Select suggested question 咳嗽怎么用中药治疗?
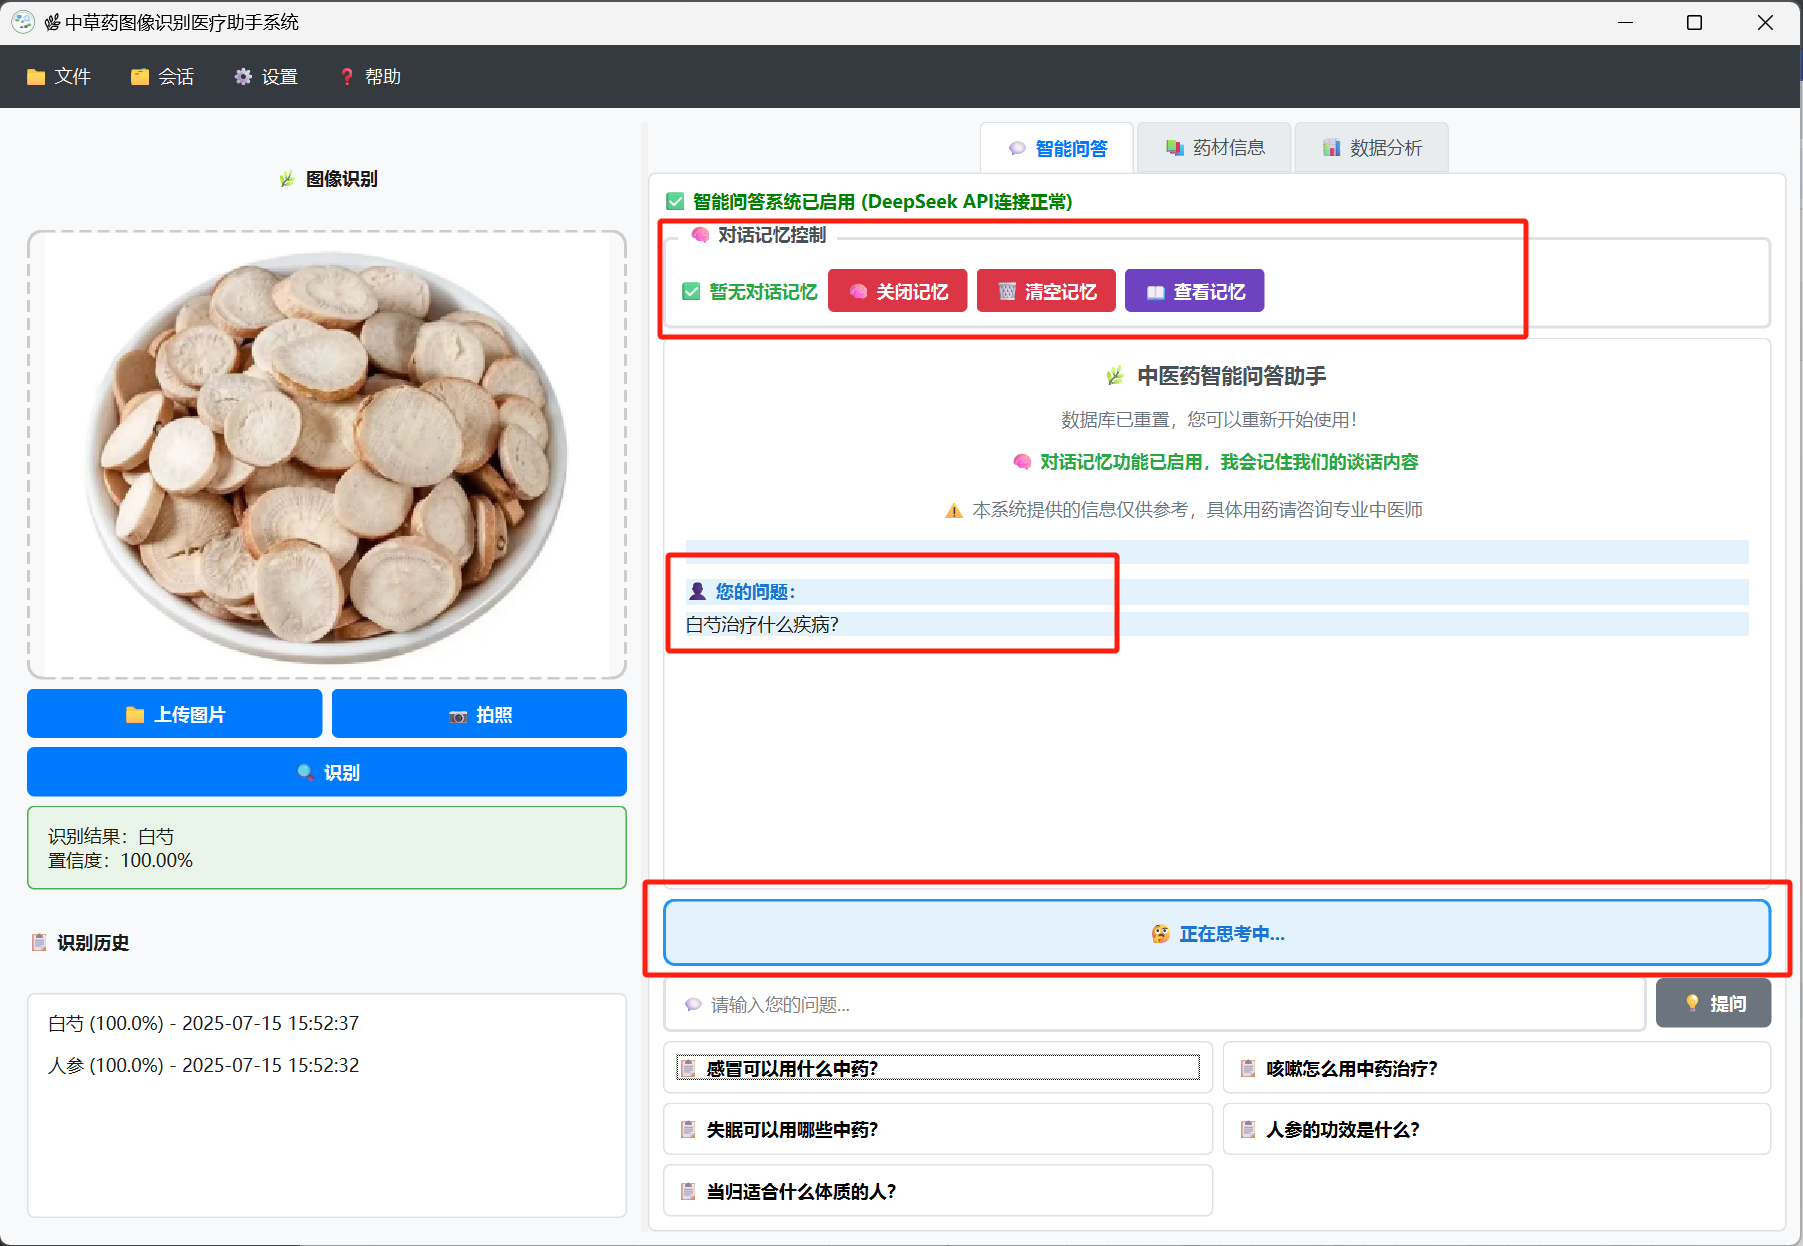Viewport: 1803px width, 1246px height. 1497,1068
